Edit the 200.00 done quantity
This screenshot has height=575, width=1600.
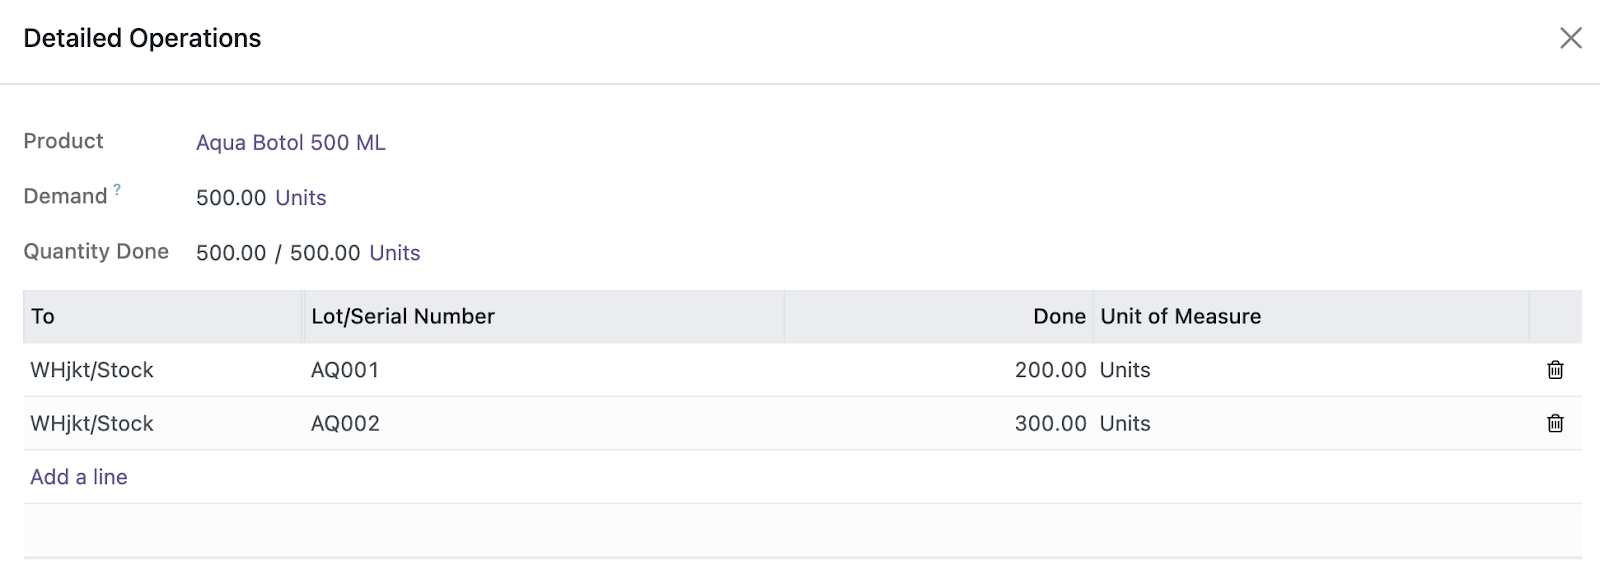pyautogui.click(x=939, y=370)
